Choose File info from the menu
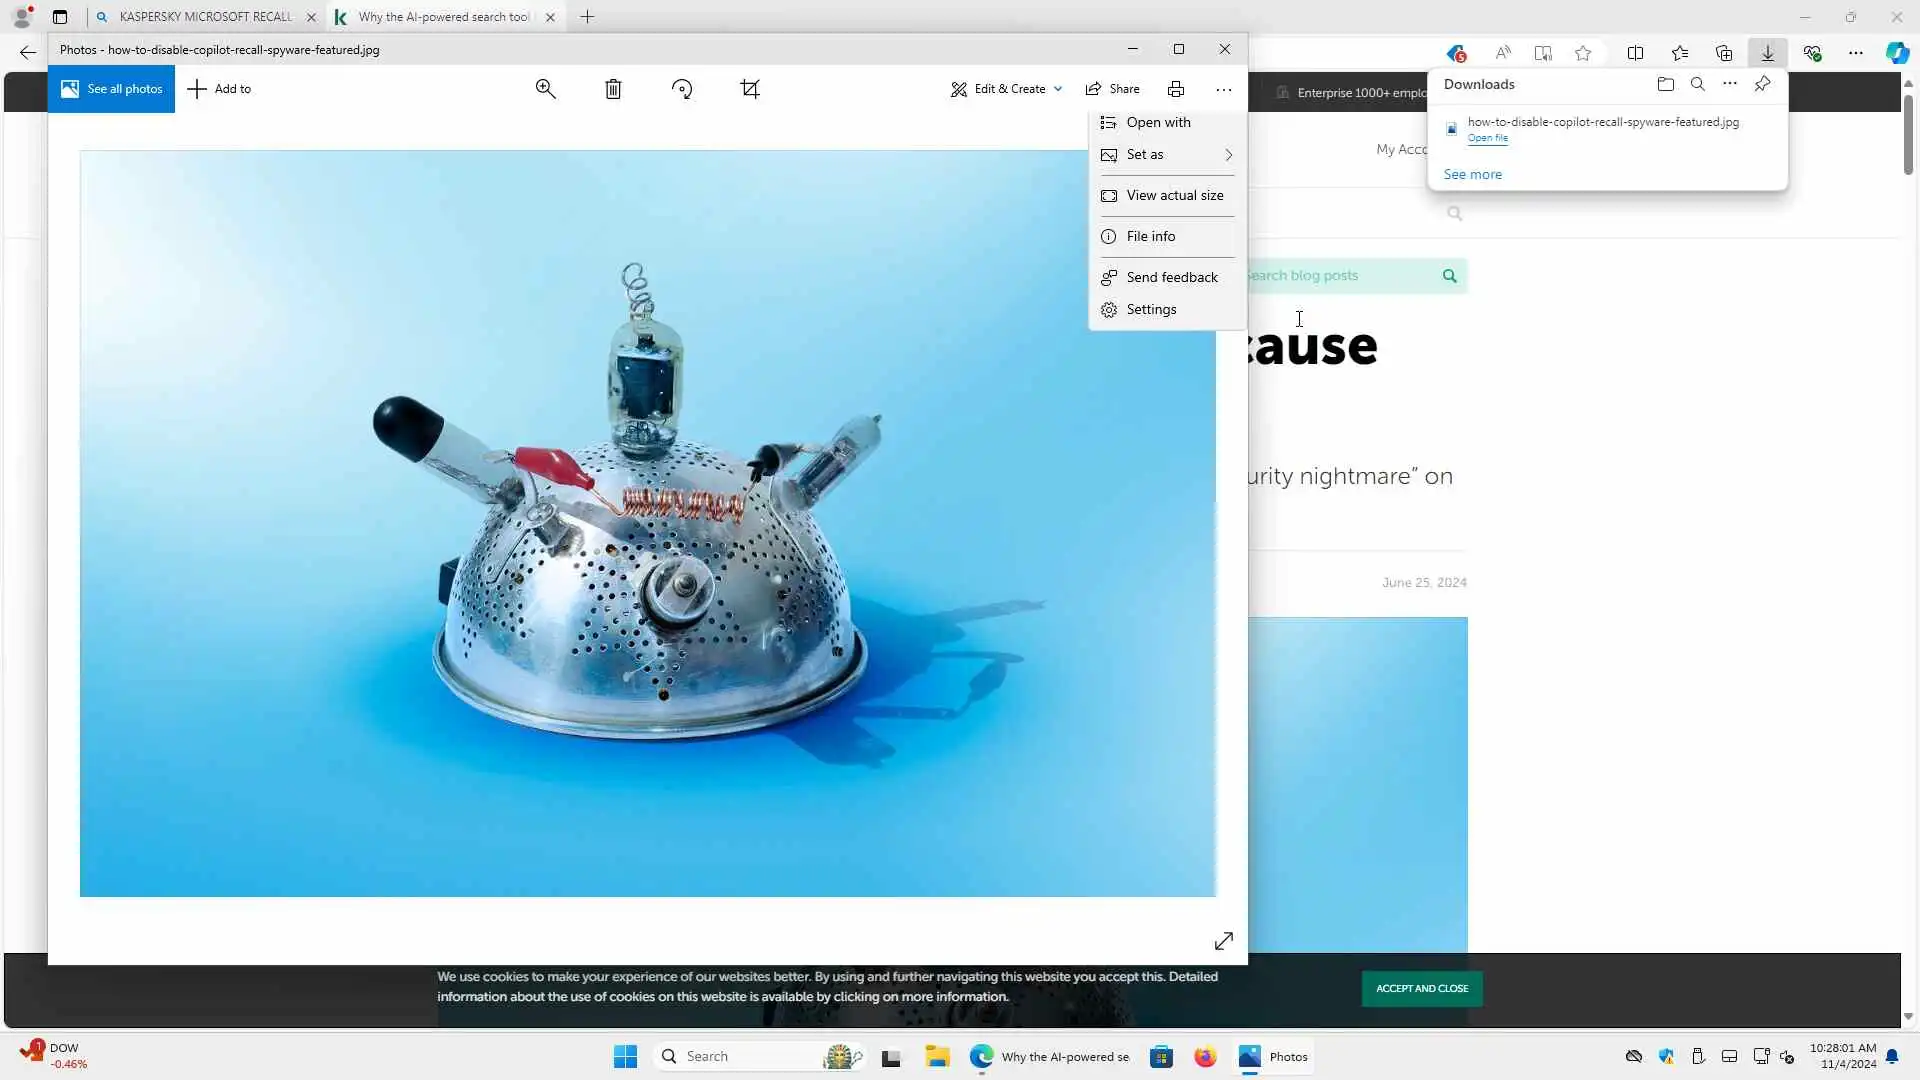The image size is (1920, 1080). (1150, 236)
